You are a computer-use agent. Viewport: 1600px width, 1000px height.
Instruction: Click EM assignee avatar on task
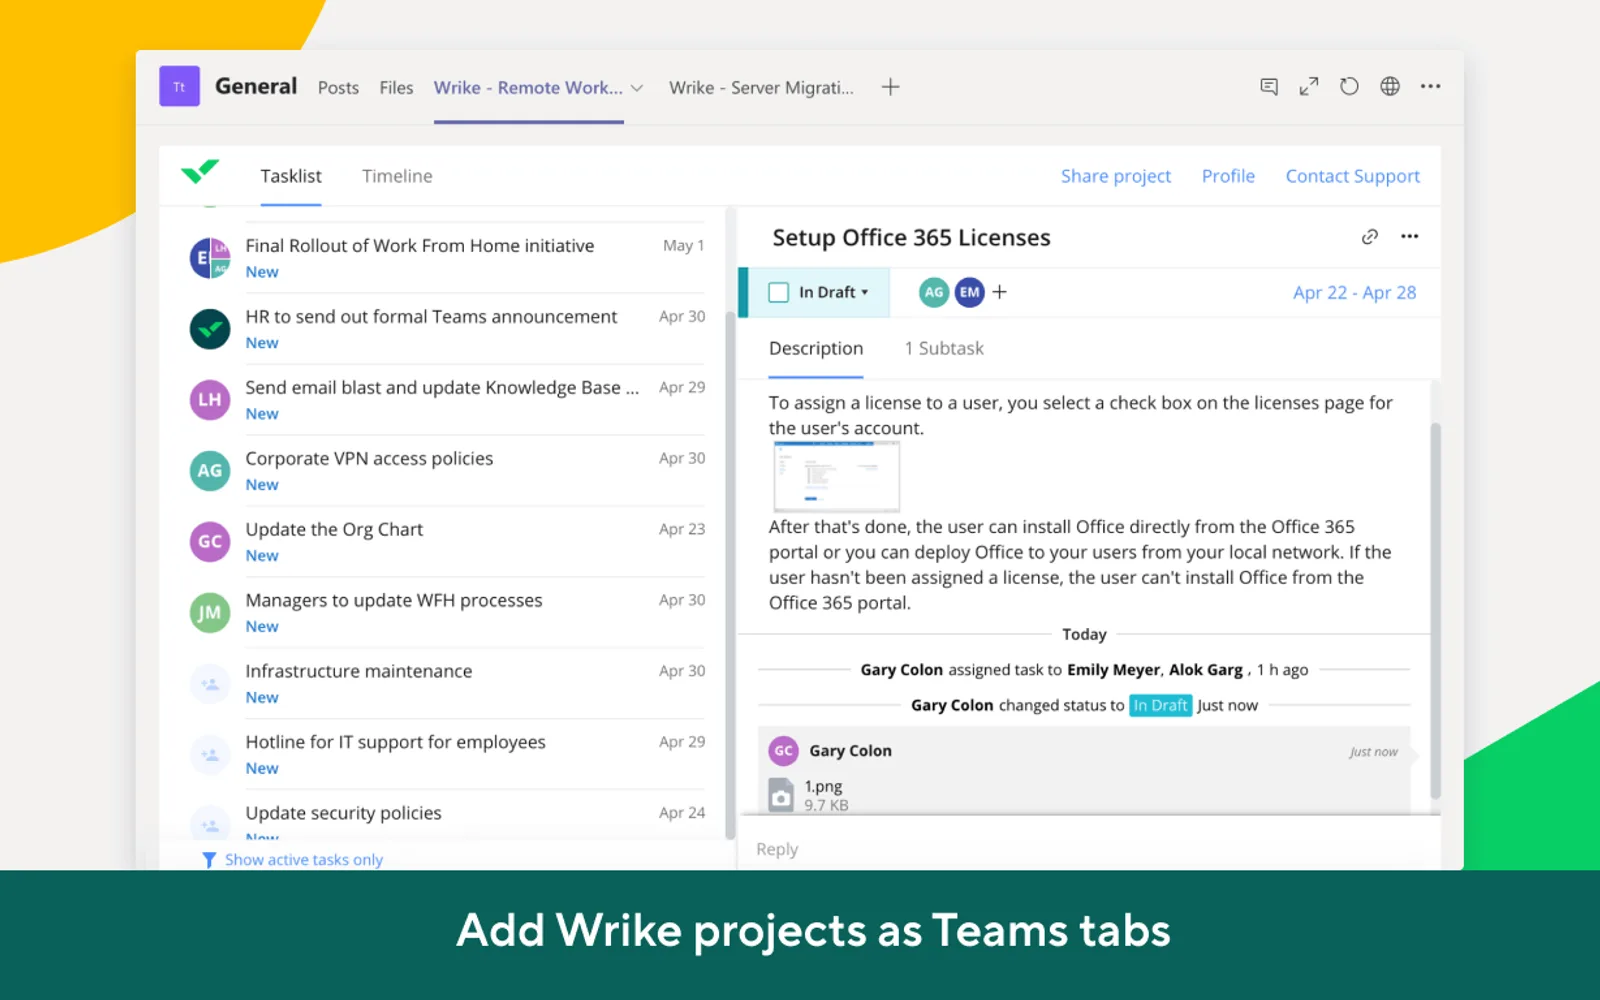[969, 292]
